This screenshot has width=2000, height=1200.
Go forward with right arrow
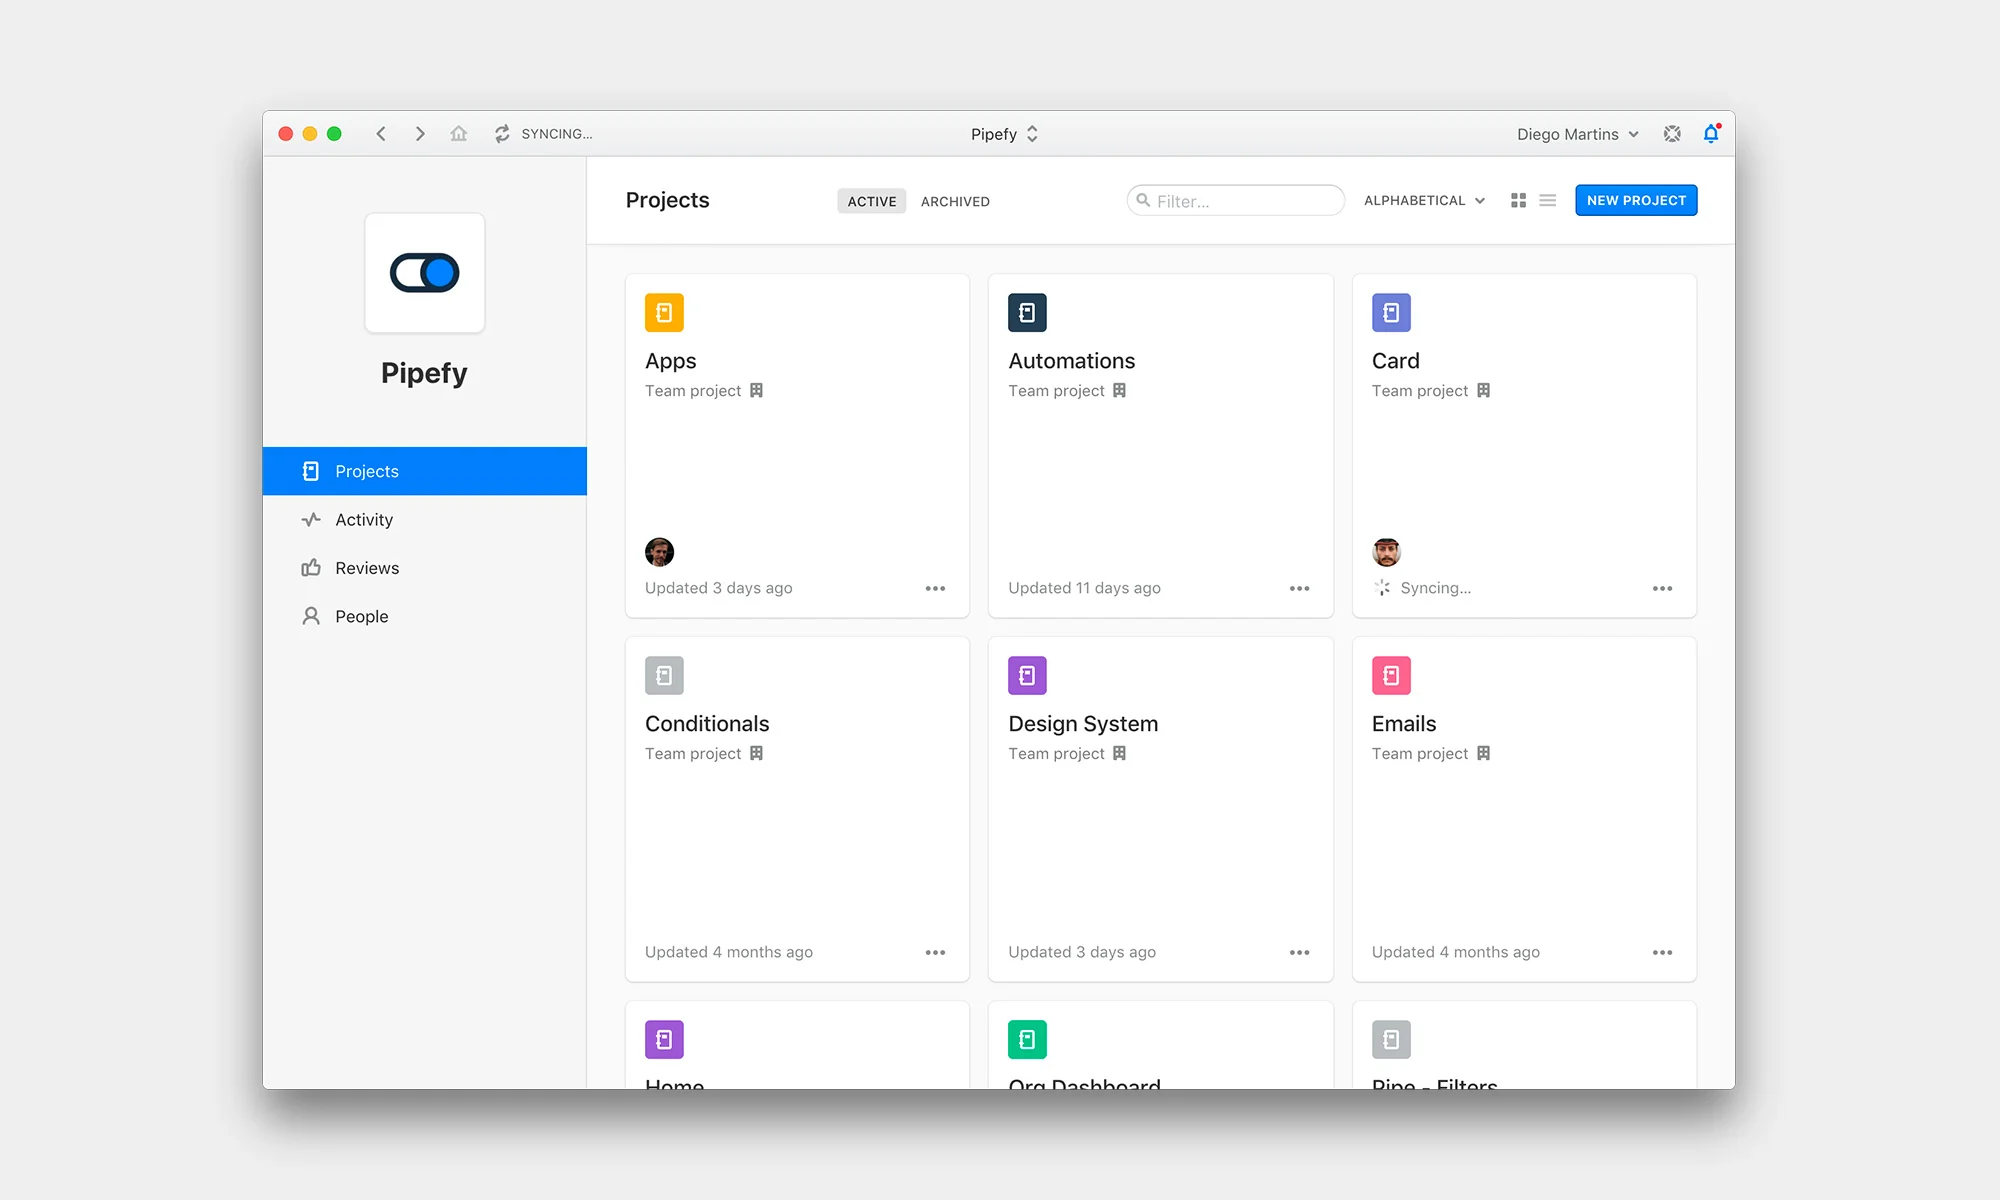tap(420, 134)
